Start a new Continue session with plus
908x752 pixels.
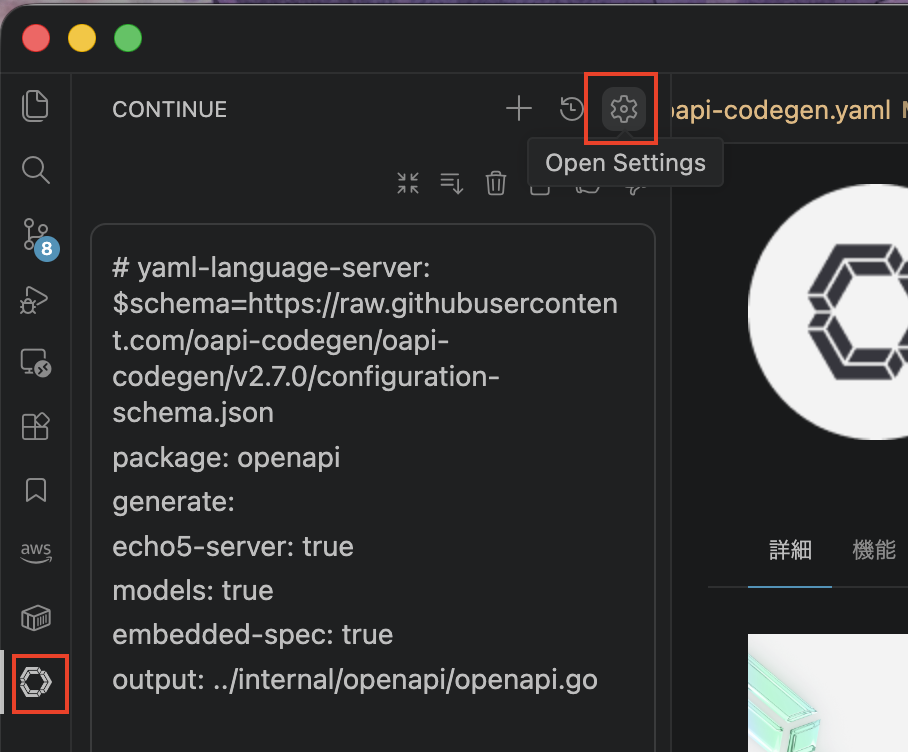click(519, 108)
